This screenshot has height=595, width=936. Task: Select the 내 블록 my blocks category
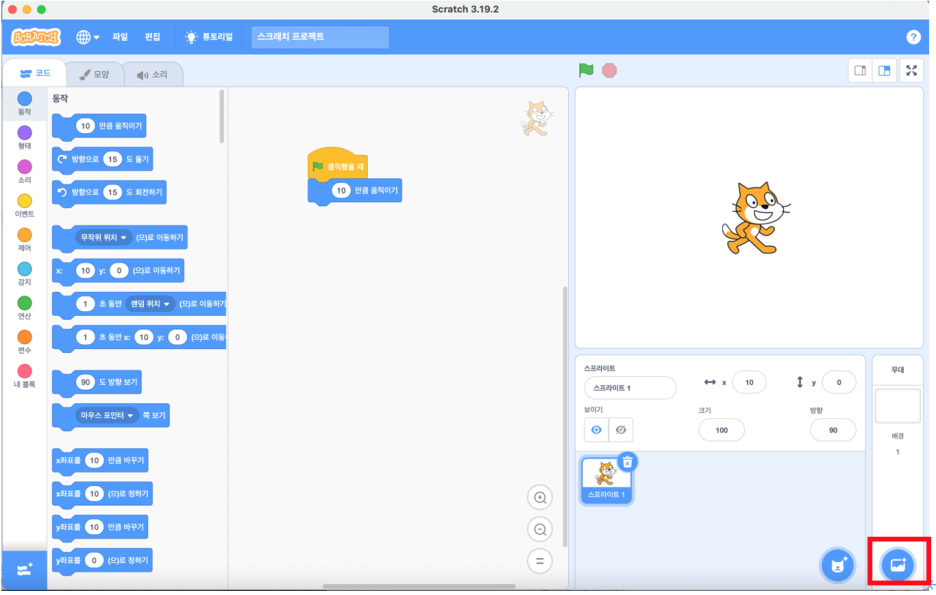pyautogui.click(x=24, y=375)
